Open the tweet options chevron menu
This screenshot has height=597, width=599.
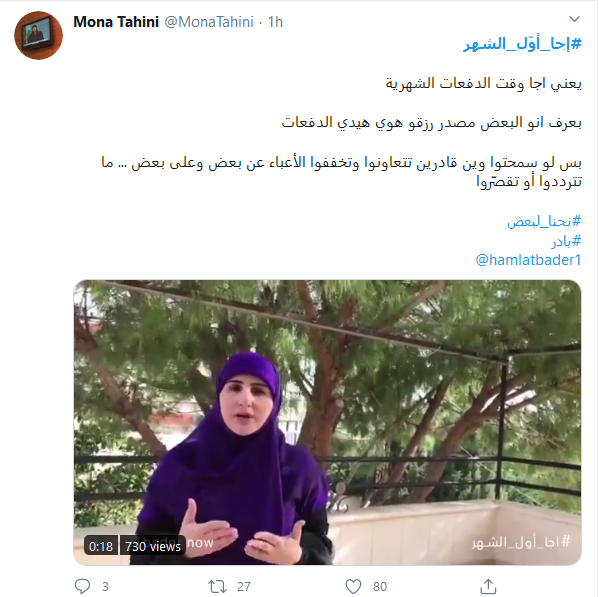coord(574,19)
